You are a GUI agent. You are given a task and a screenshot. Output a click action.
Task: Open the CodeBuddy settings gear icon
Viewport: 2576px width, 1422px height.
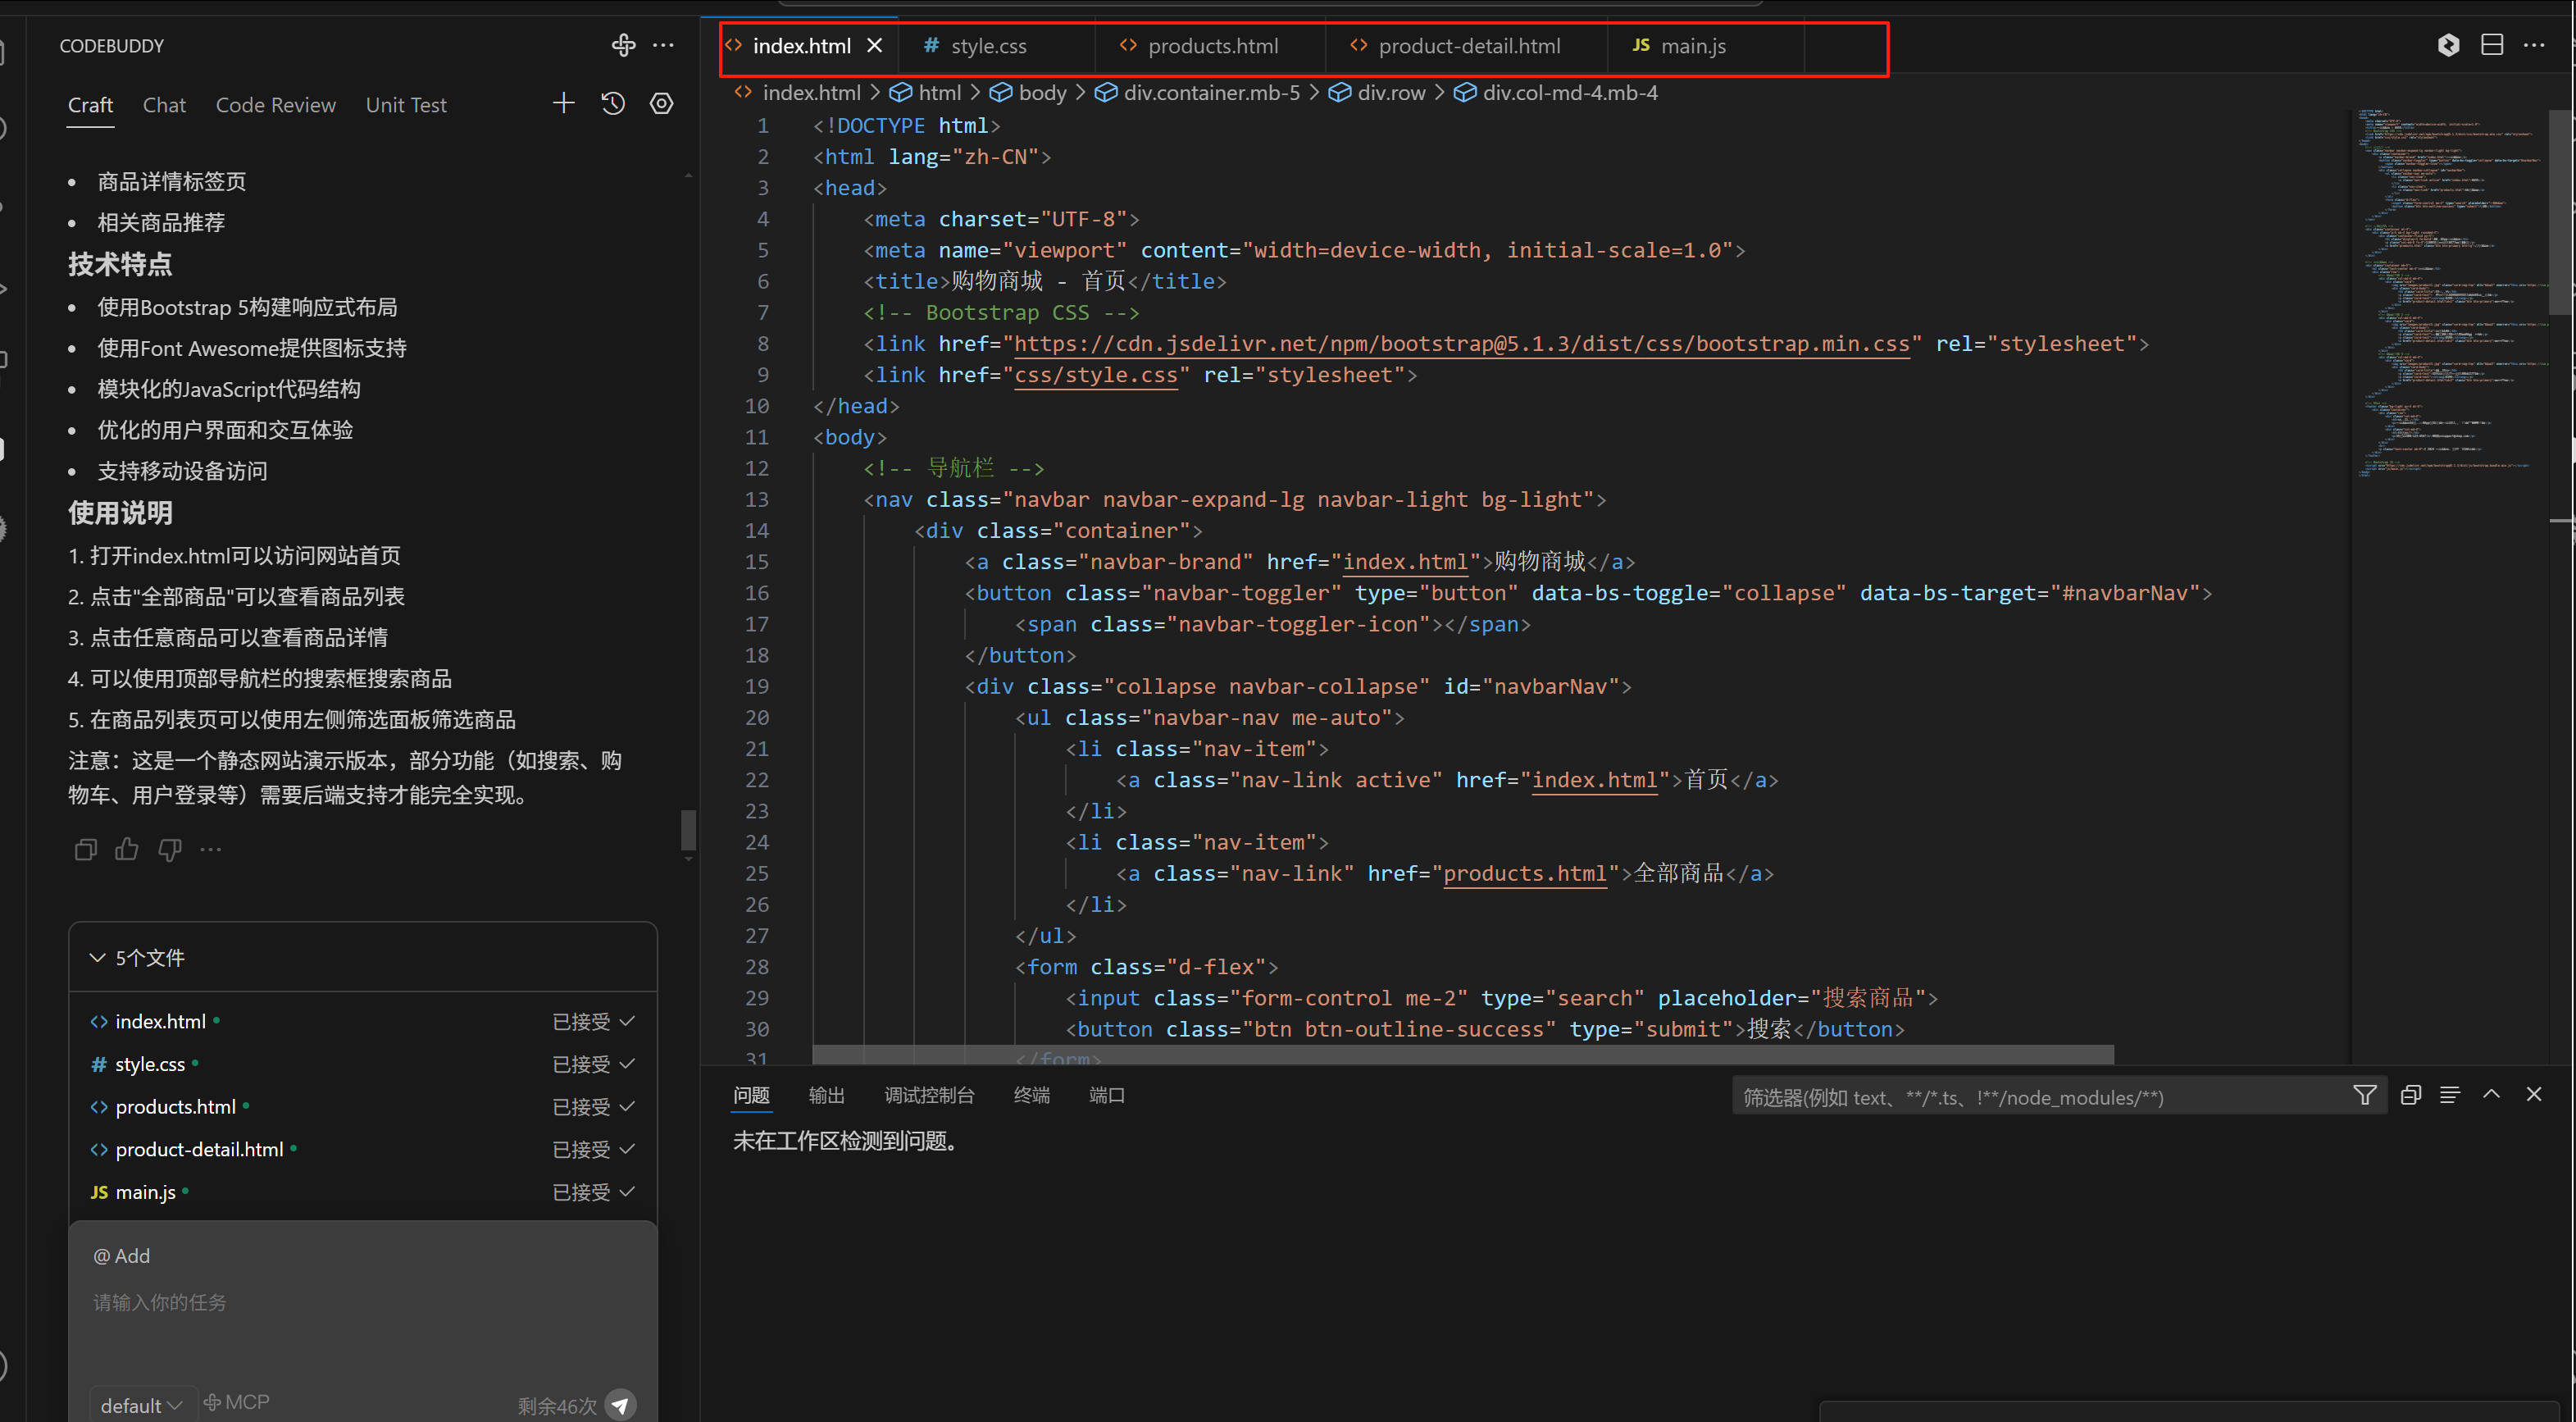(661, 103)
